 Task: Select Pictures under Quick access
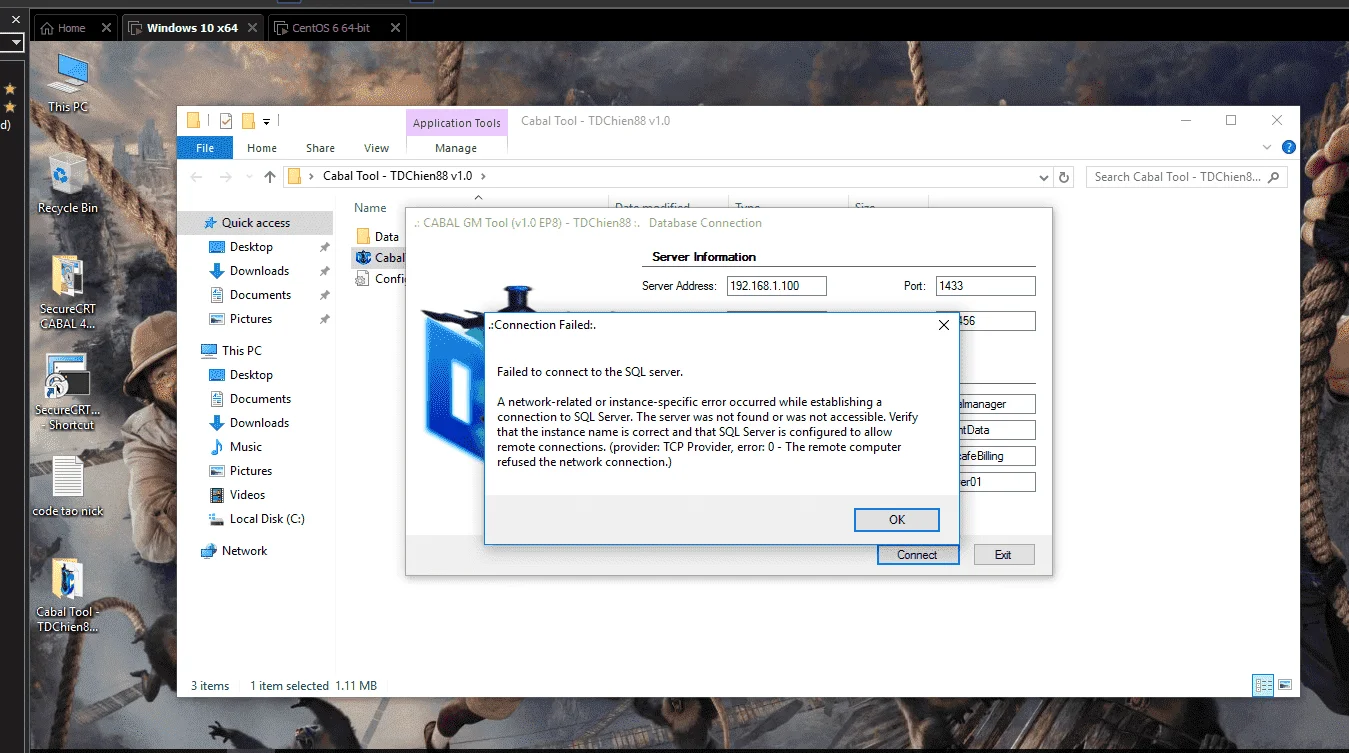coord(251,319)
